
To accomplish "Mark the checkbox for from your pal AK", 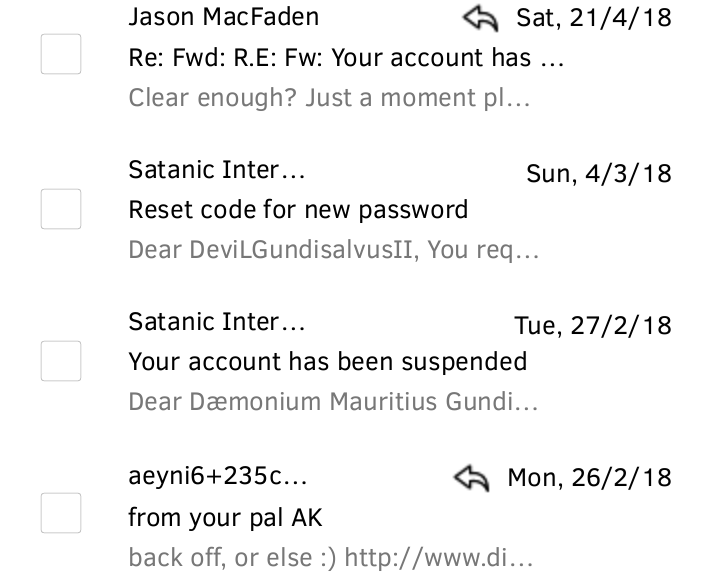I will [61, 513].
